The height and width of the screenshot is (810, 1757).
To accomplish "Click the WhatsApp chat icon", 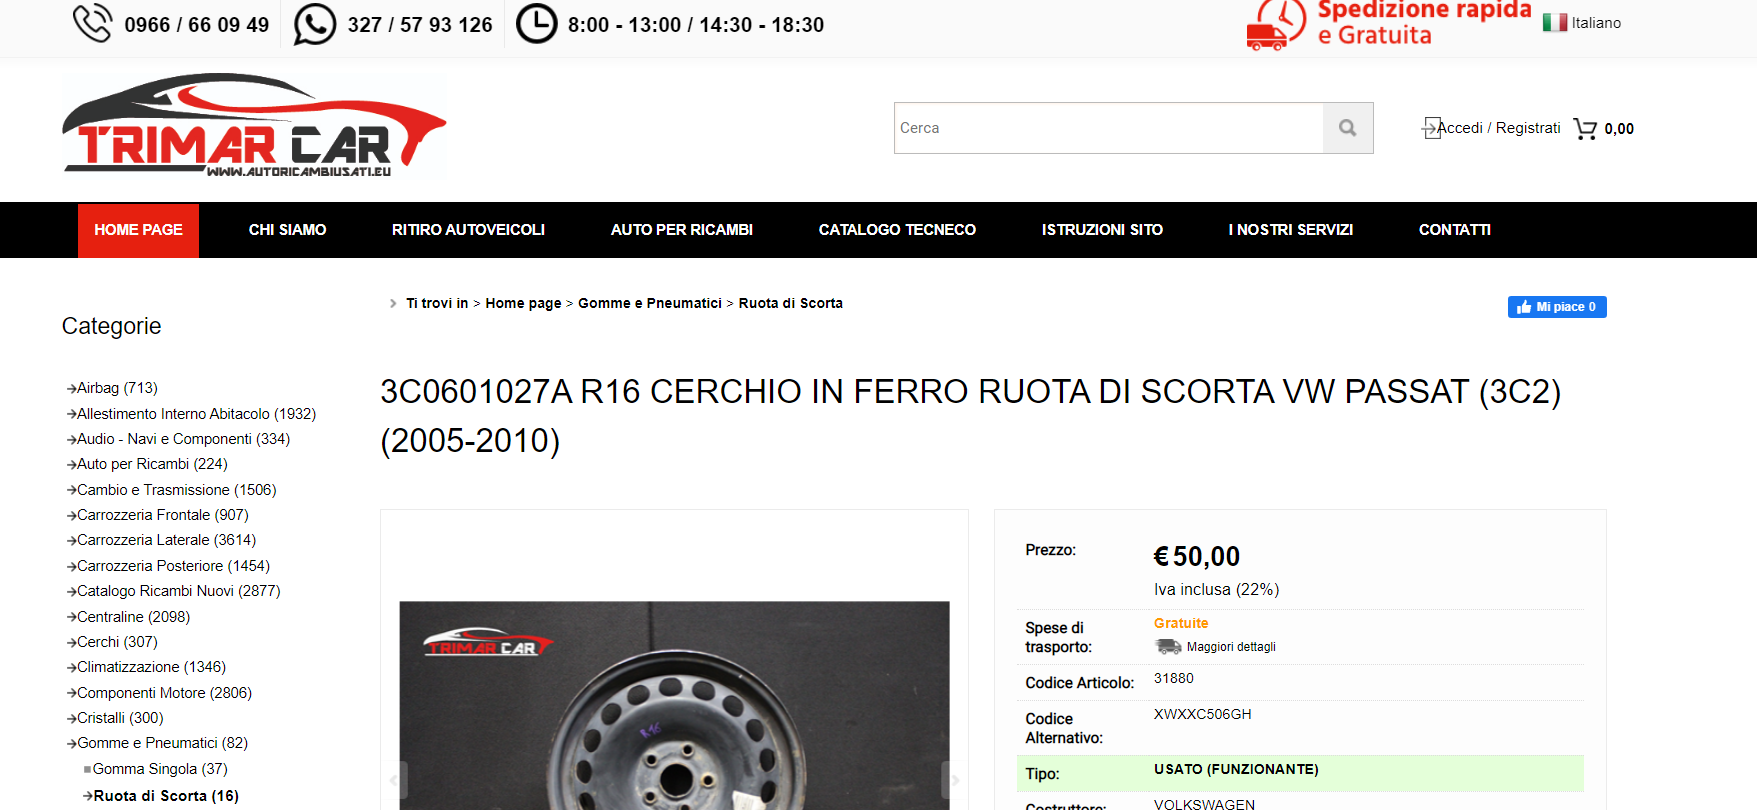I will tap(315, 24).
